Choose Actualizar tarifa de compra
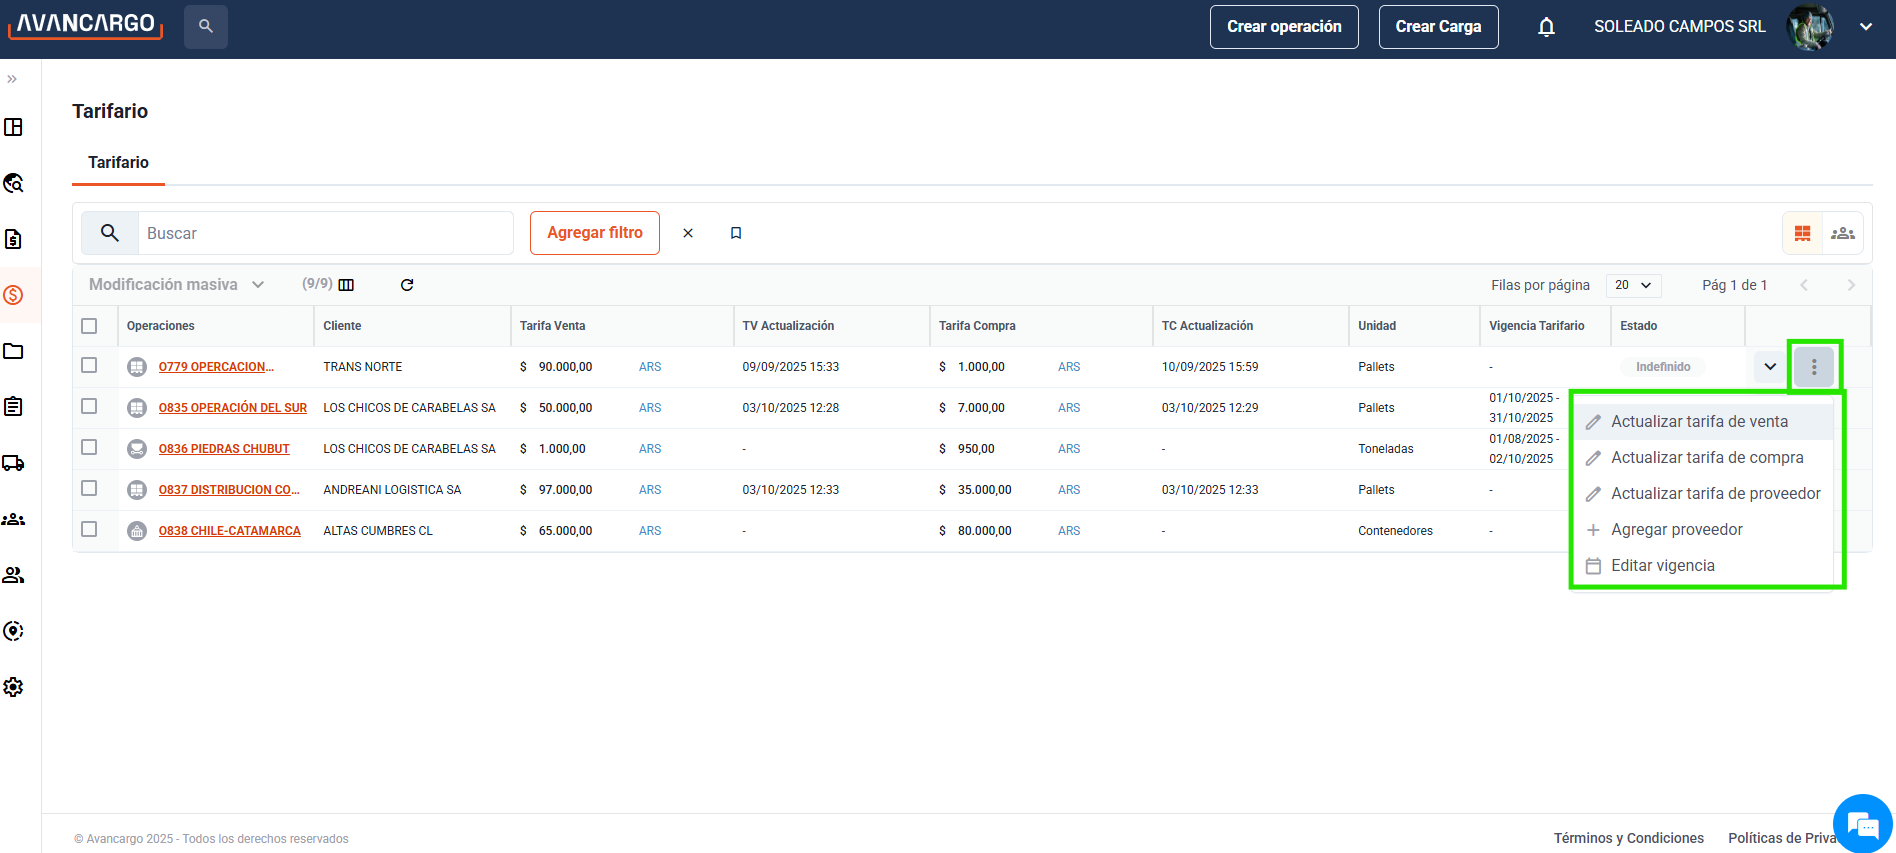 point(1707,458)
